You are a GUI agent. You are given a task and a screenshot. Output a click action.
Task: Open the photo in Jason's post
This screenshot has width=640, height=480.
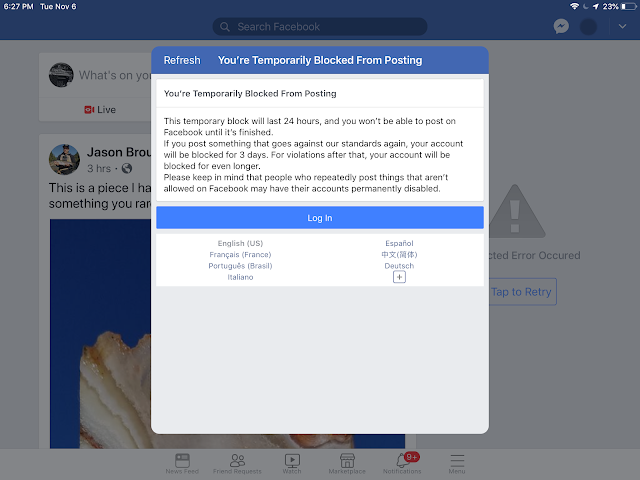pos(100,333)
